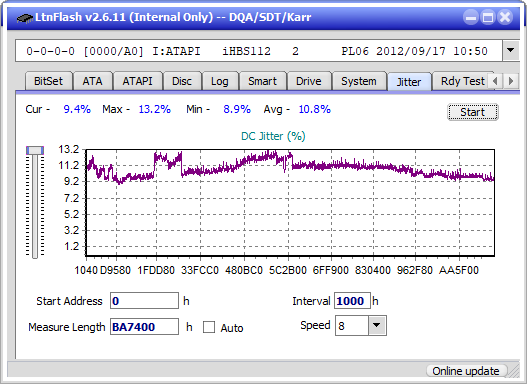
Task: Click the 13.2 y-axis label
Action: 69,149
